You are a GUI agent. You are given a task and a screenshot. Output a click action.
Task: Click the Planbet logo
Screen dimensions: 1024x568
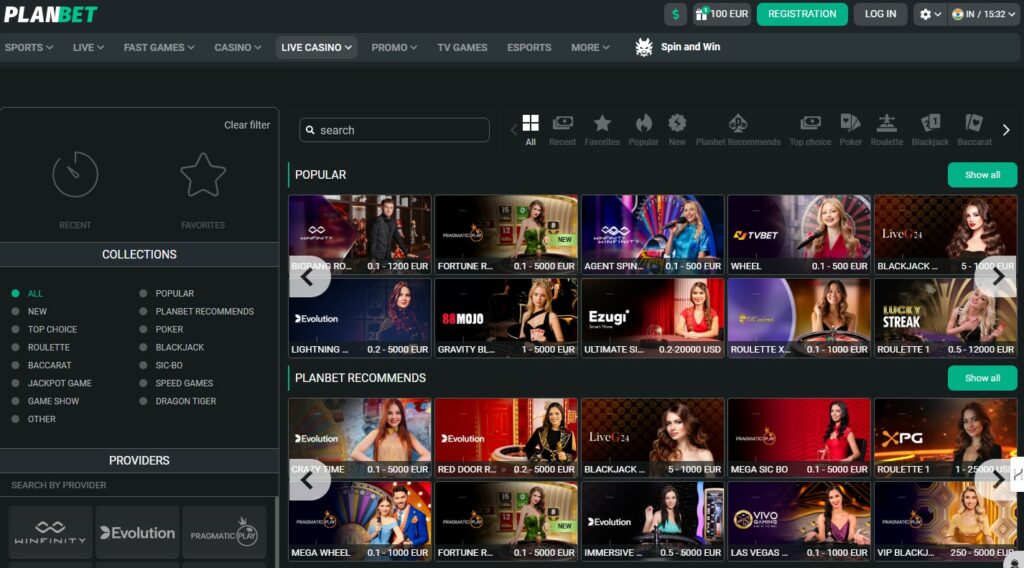click(51, 14)
